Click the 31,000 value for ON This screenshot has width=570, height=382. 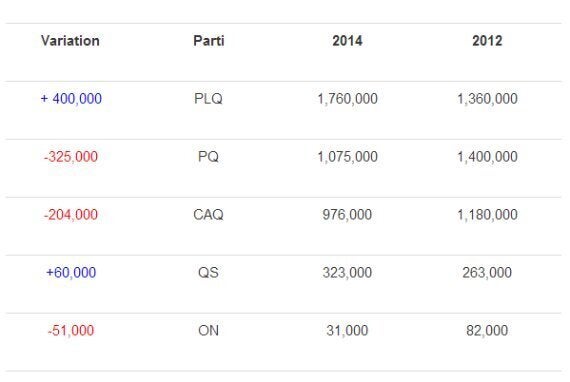(x=347, y=330)
